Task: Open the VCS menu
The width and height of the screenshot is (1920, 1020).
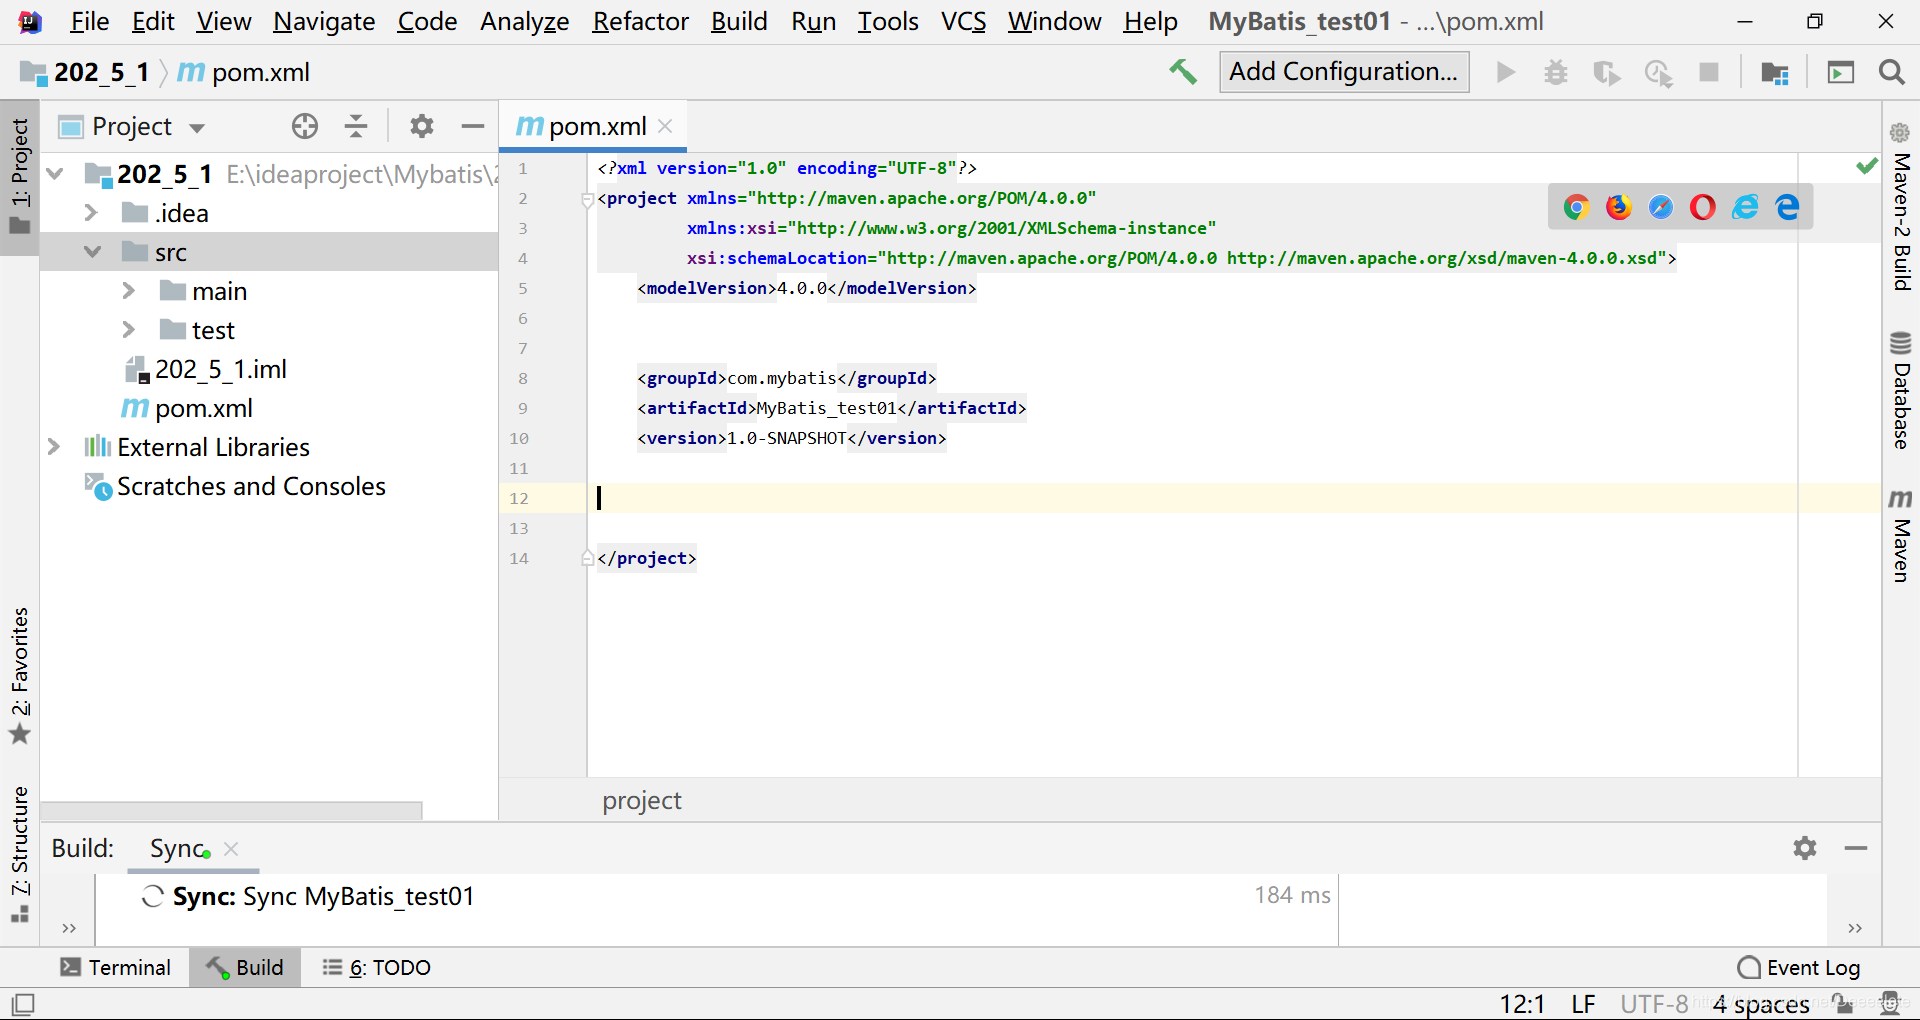Action: pyautogui.click(x=963, y=21)
